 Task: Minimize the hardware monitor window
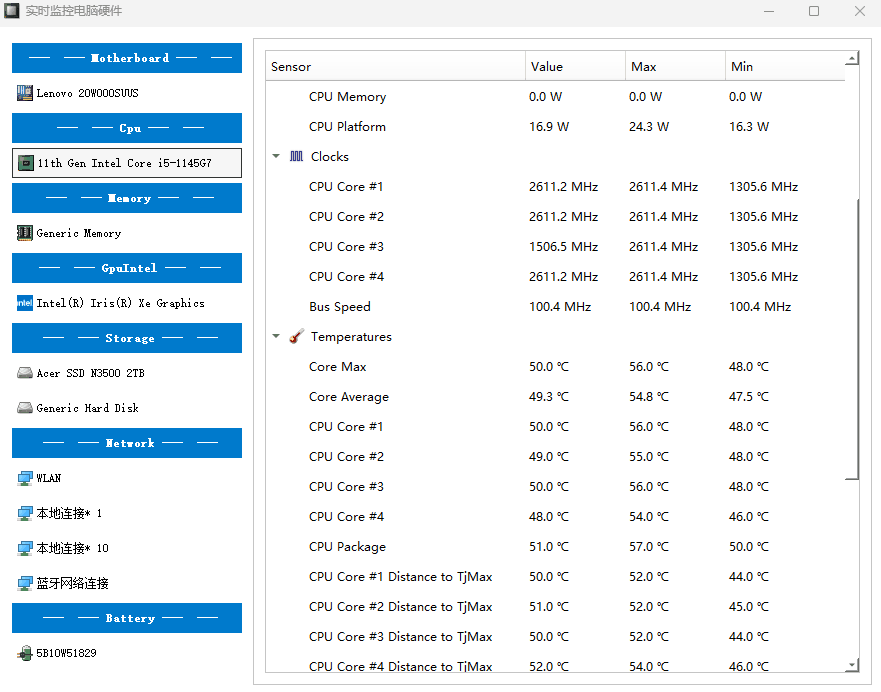[769, 11]
